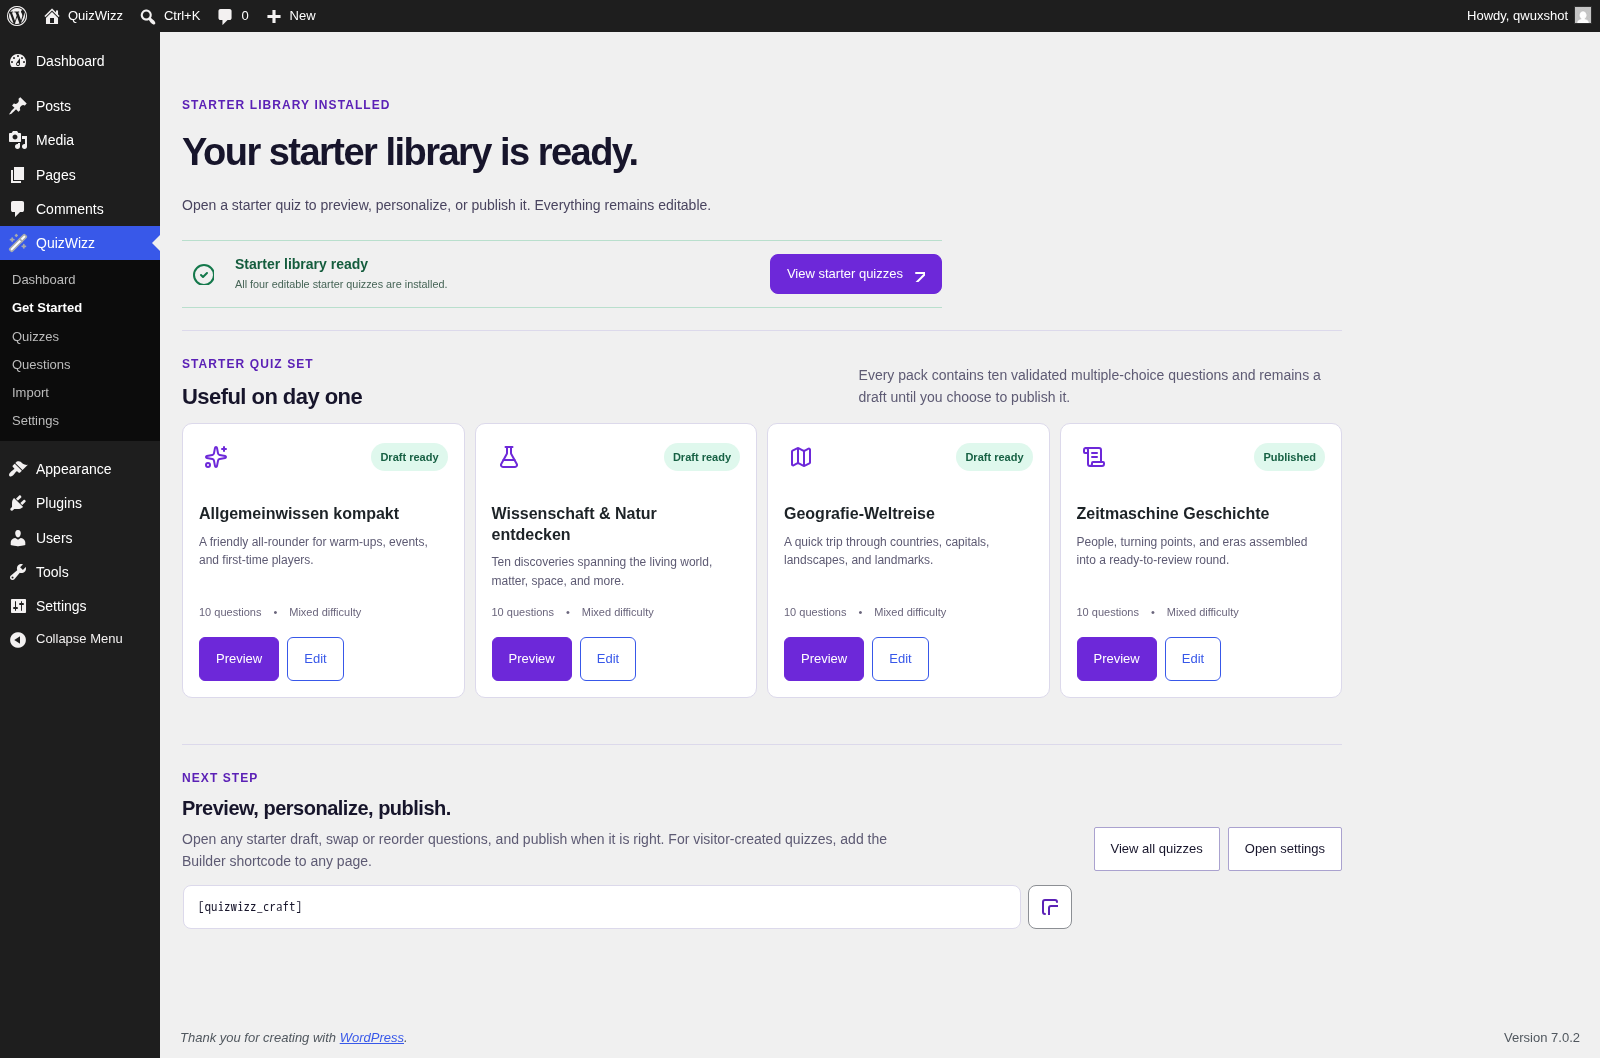Image resolution: width=1600 pixels, height=1058 pixels.
Task: Preview Wissenschaft & Natur entdecken quiz
Action: [x=532, y=659]
